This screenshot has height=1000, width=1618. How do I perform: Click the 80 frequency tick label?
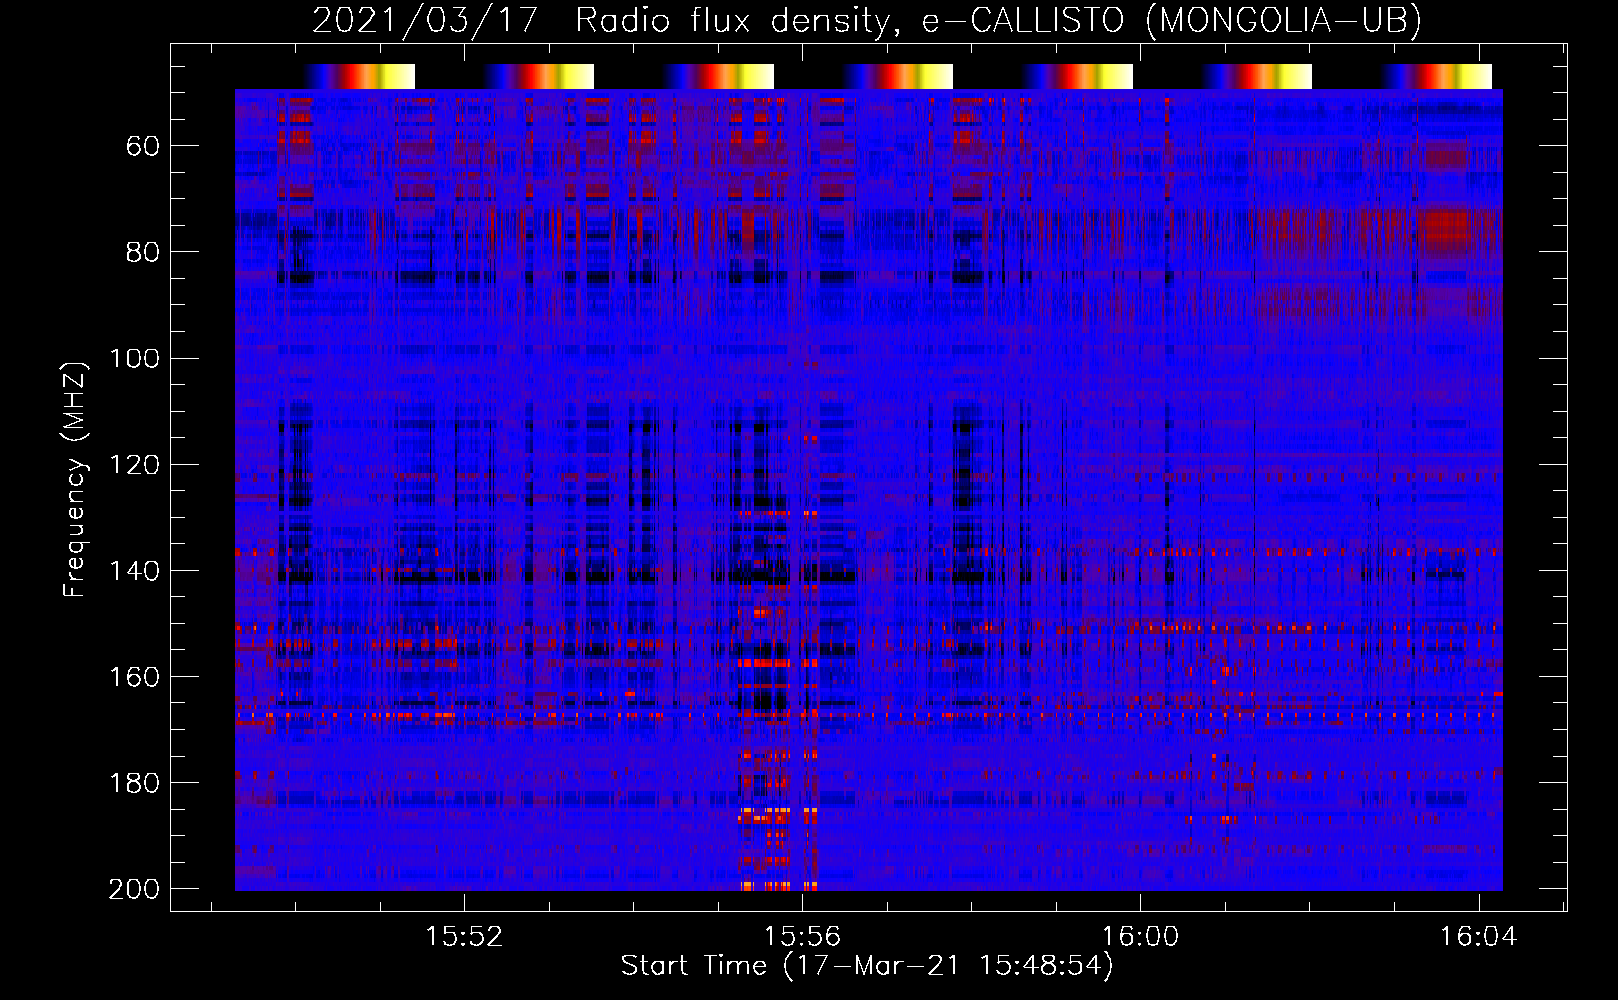coord(143,252)
